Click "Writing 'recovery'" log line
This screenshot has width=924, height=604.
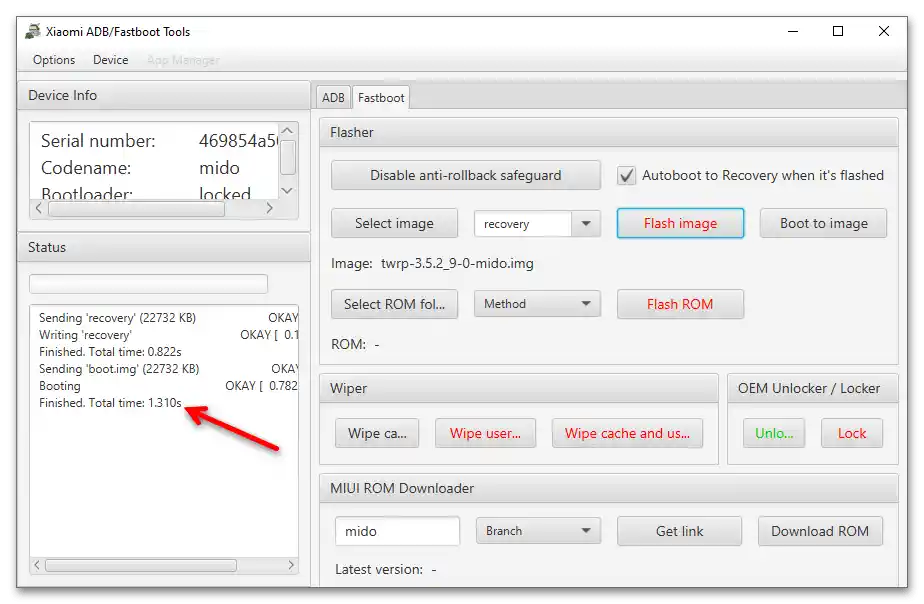pos(168,335)
